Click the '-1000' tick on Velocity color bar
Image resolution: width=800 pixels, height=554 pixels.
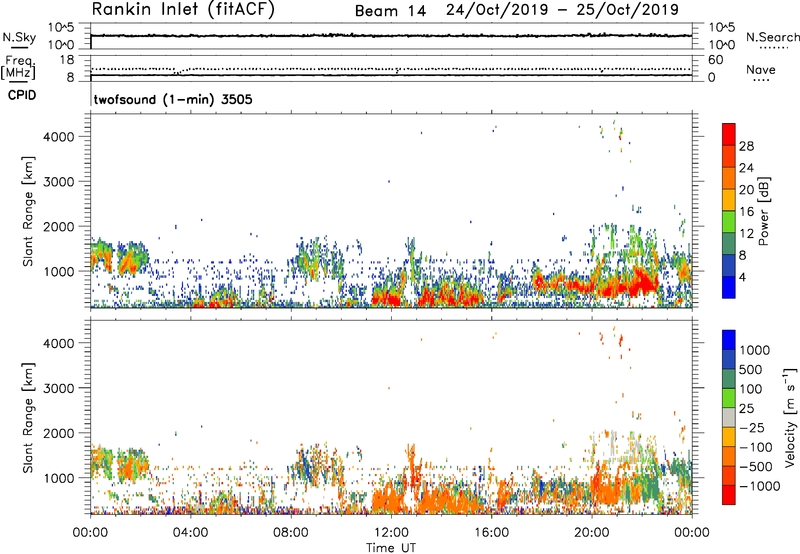pos(760,486)
